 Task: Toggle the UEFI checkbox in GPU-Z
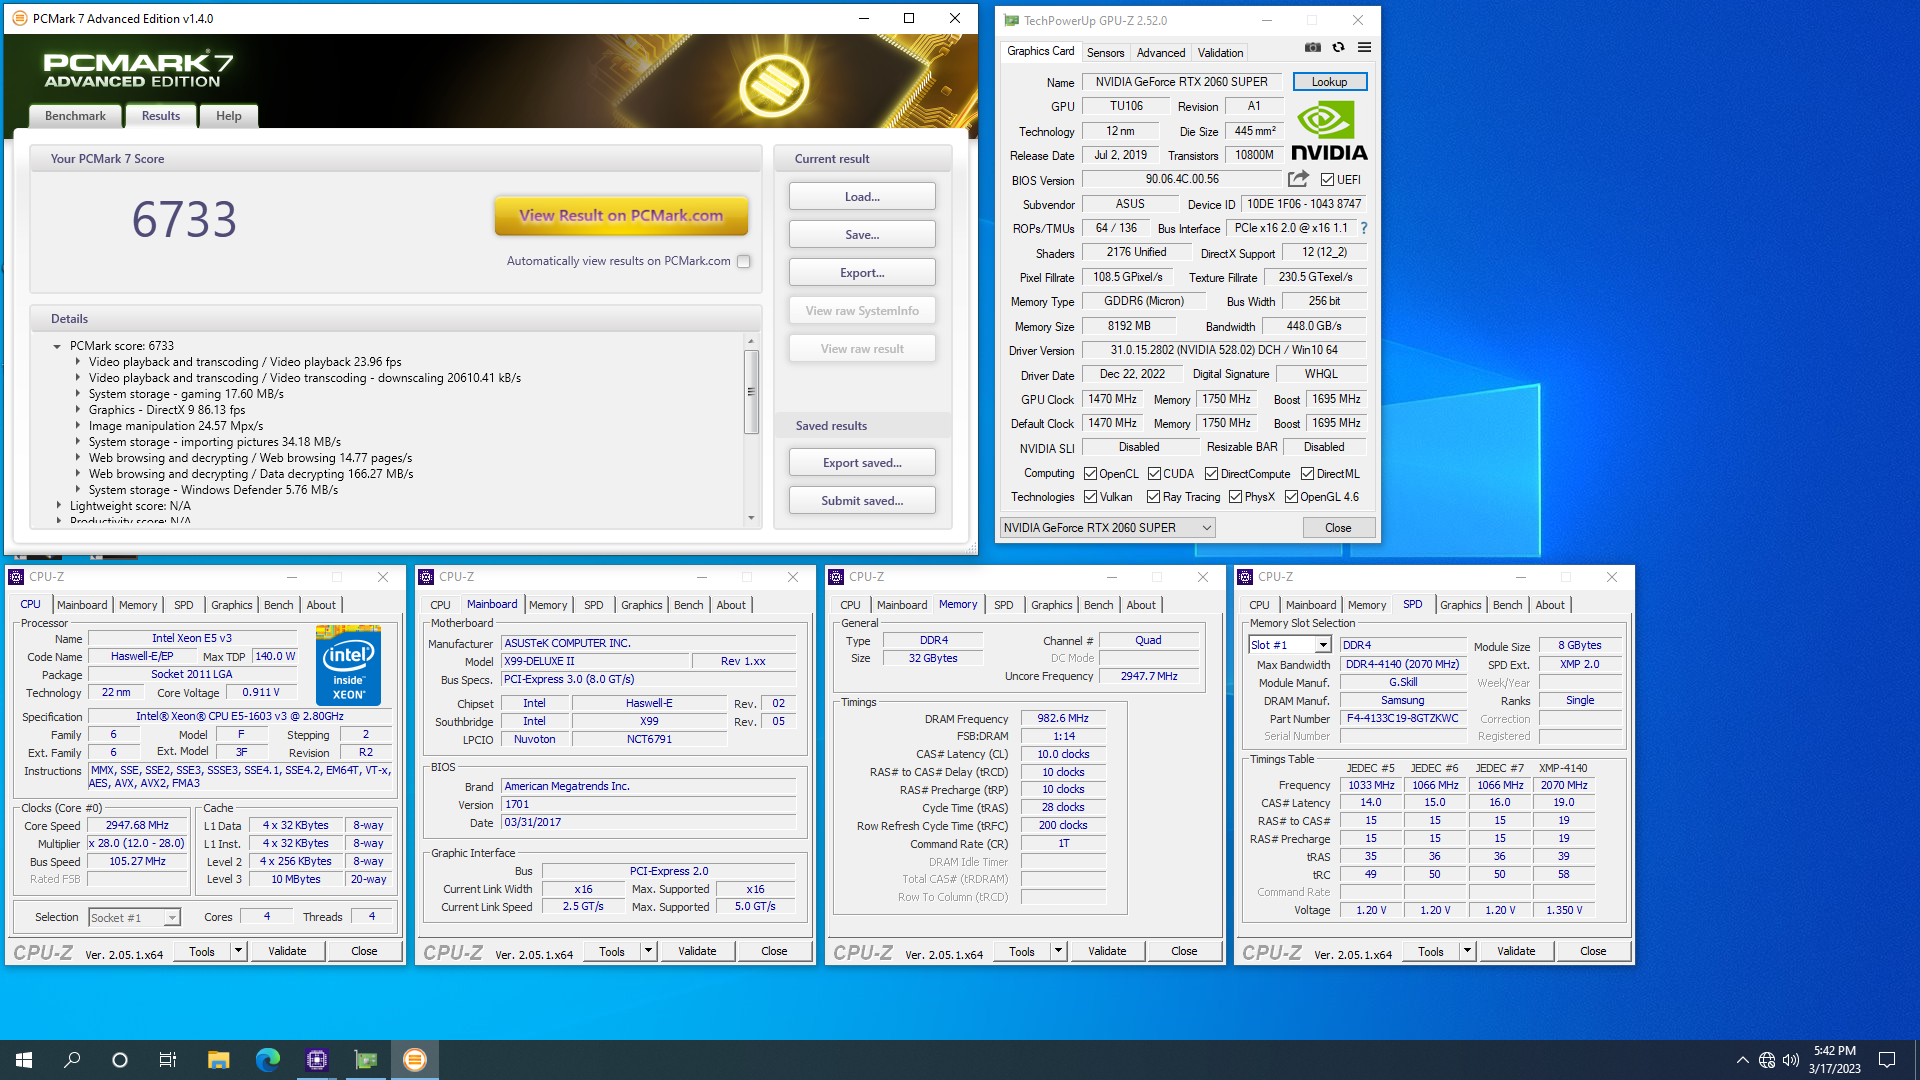[1327, 180]
